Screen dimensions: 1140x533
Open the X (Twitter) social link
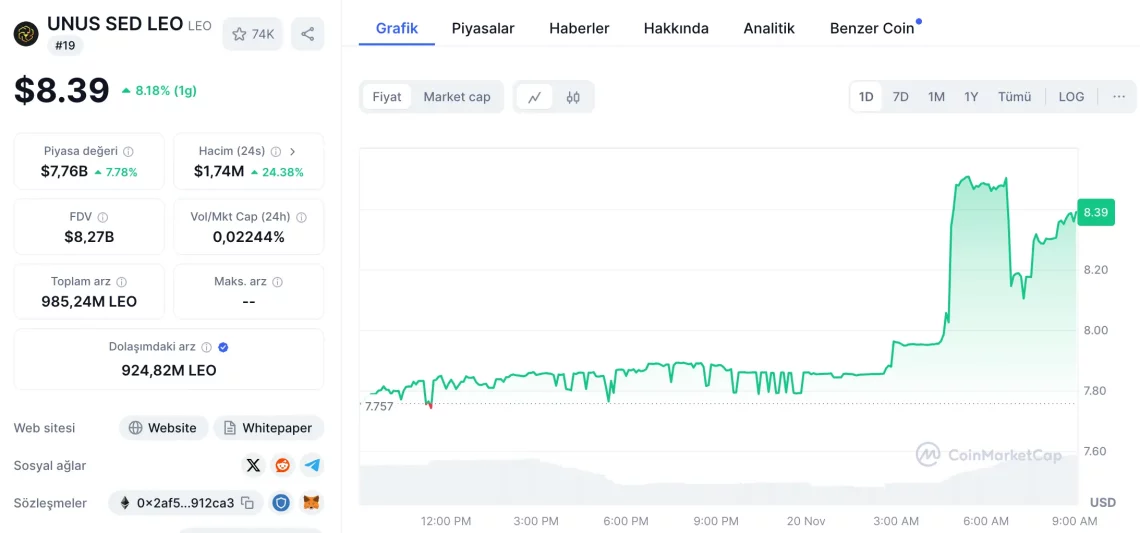pos(253,465)
